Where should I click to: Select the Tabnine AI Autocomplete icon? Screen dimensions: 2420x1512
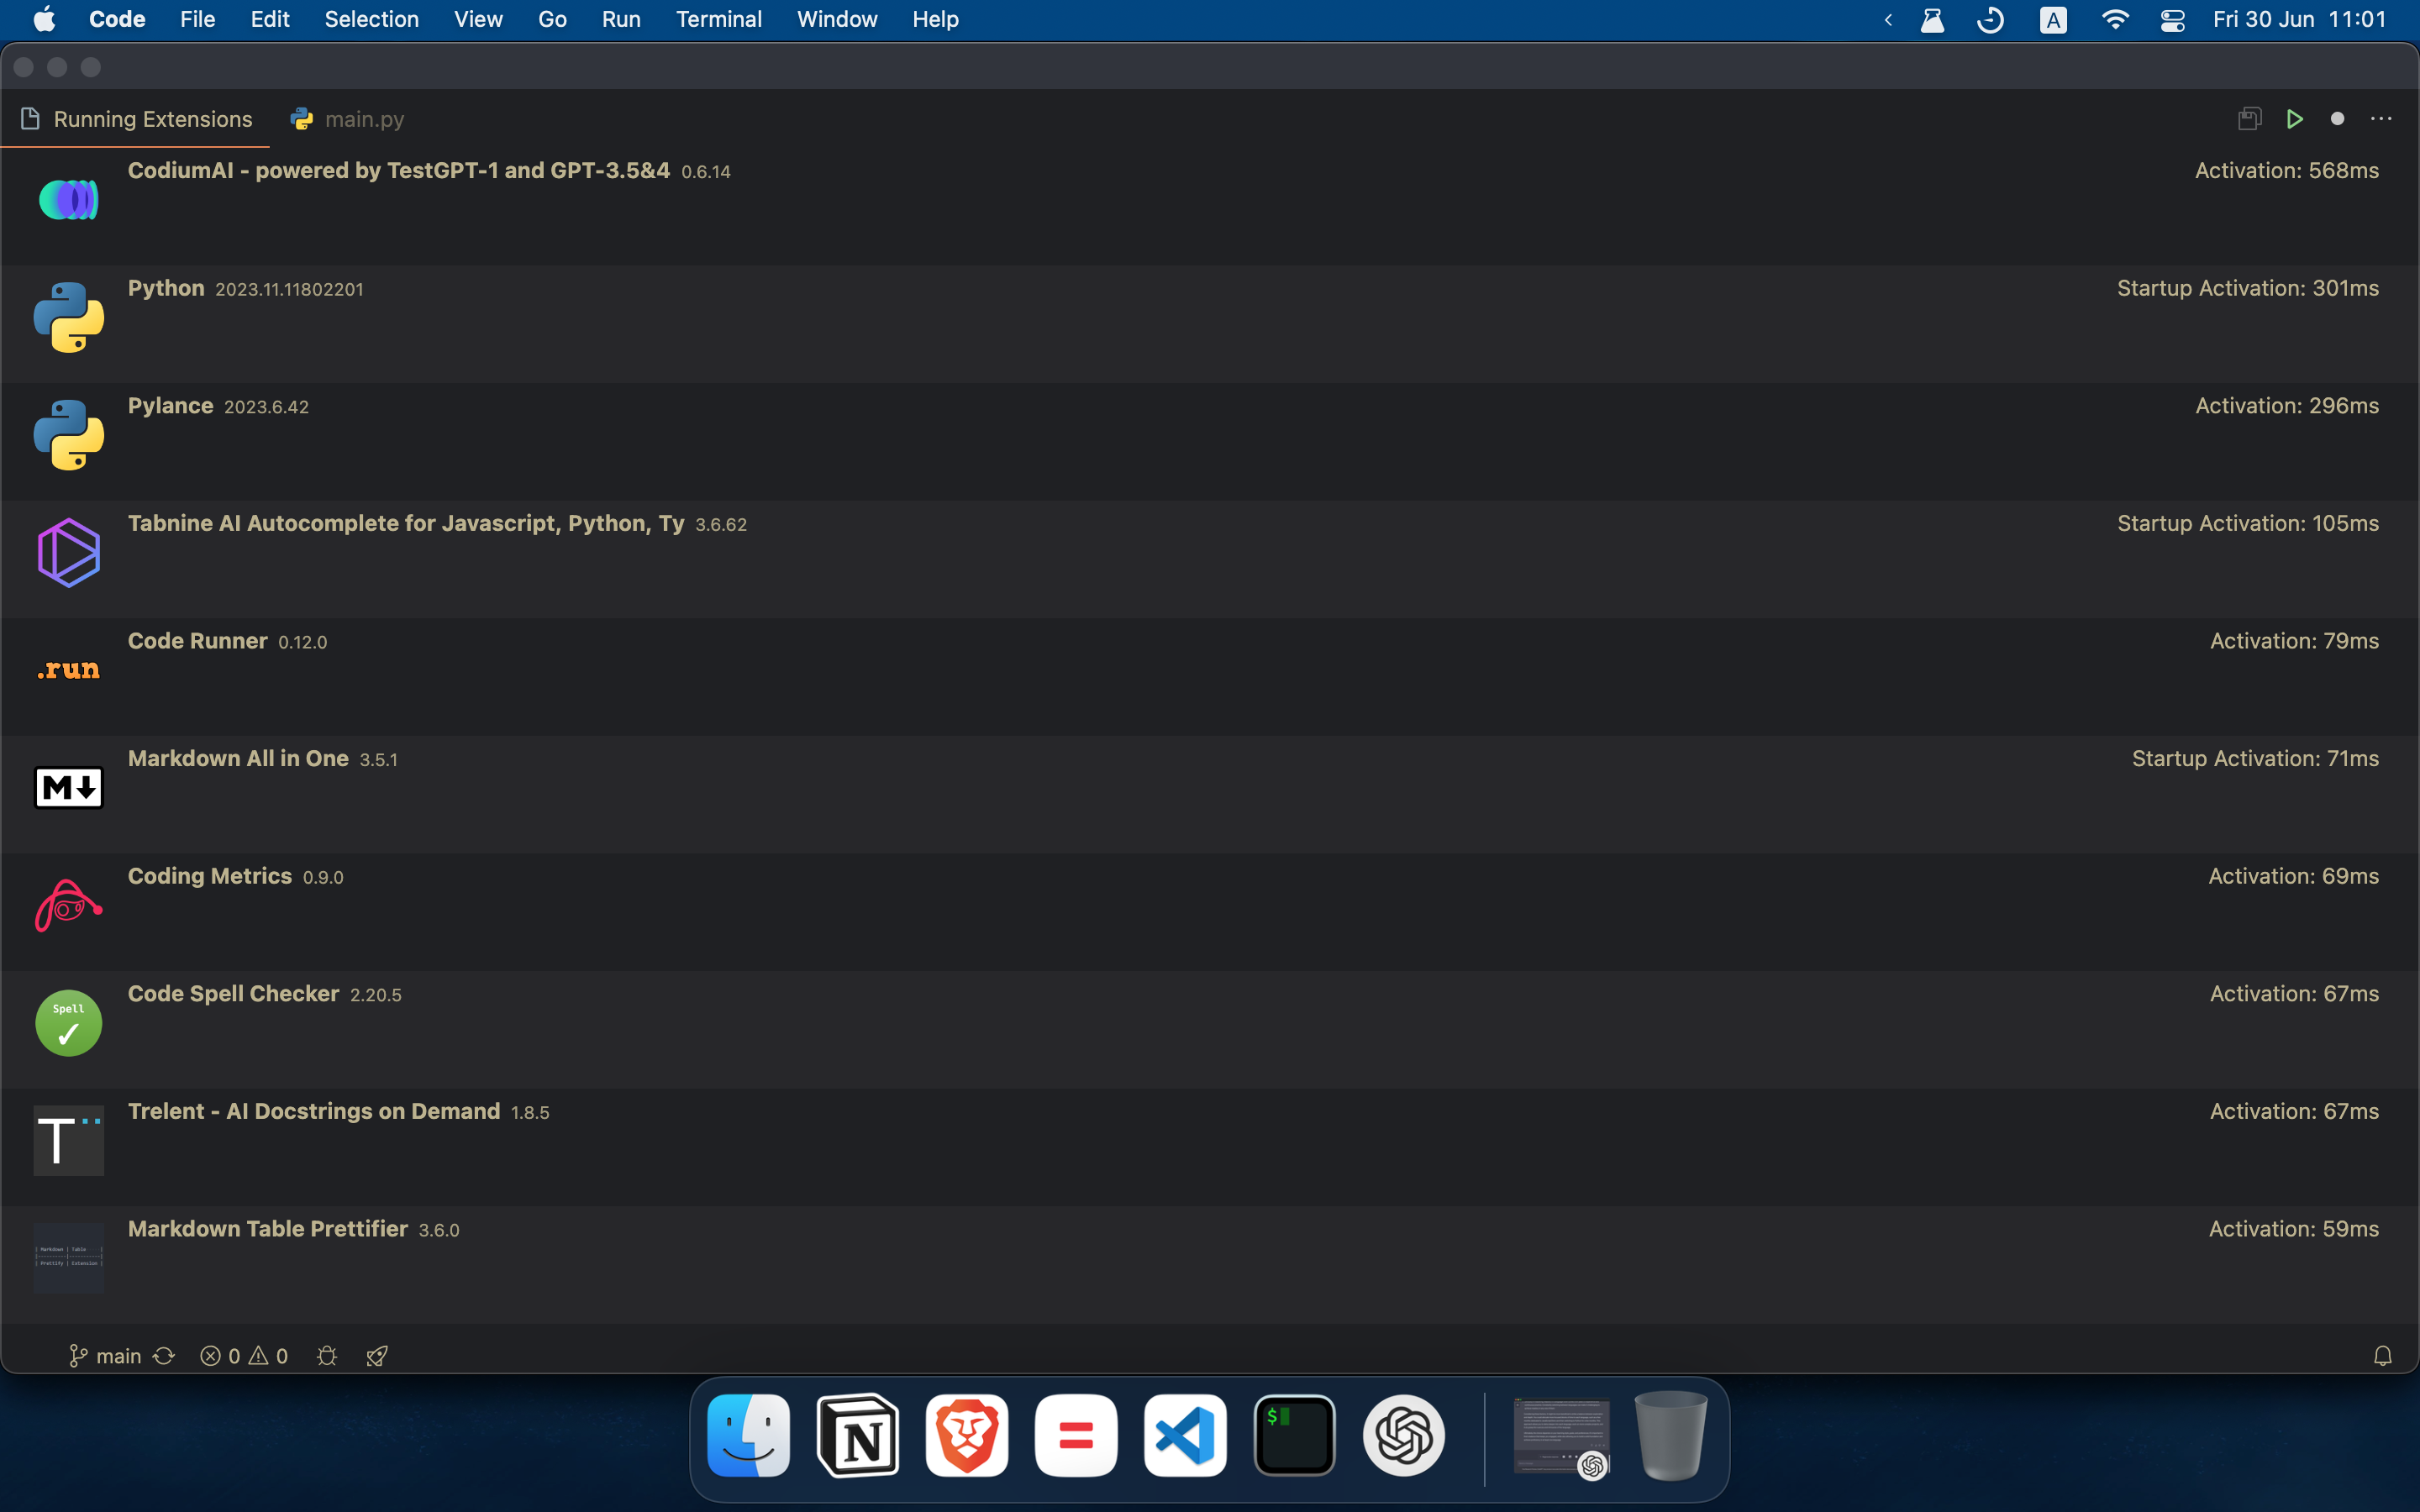point(68,551)
